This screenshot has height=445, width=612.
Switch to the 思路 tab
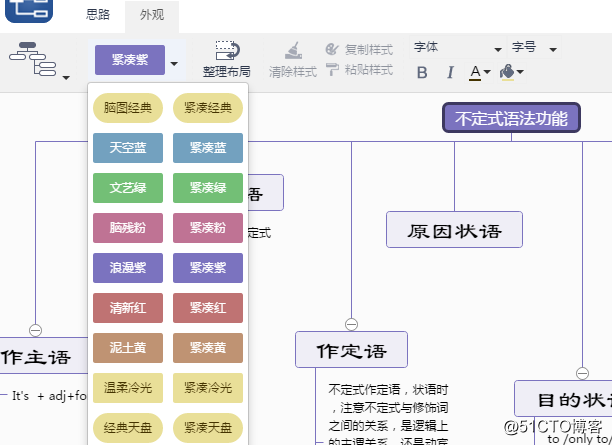pos(98,15)
